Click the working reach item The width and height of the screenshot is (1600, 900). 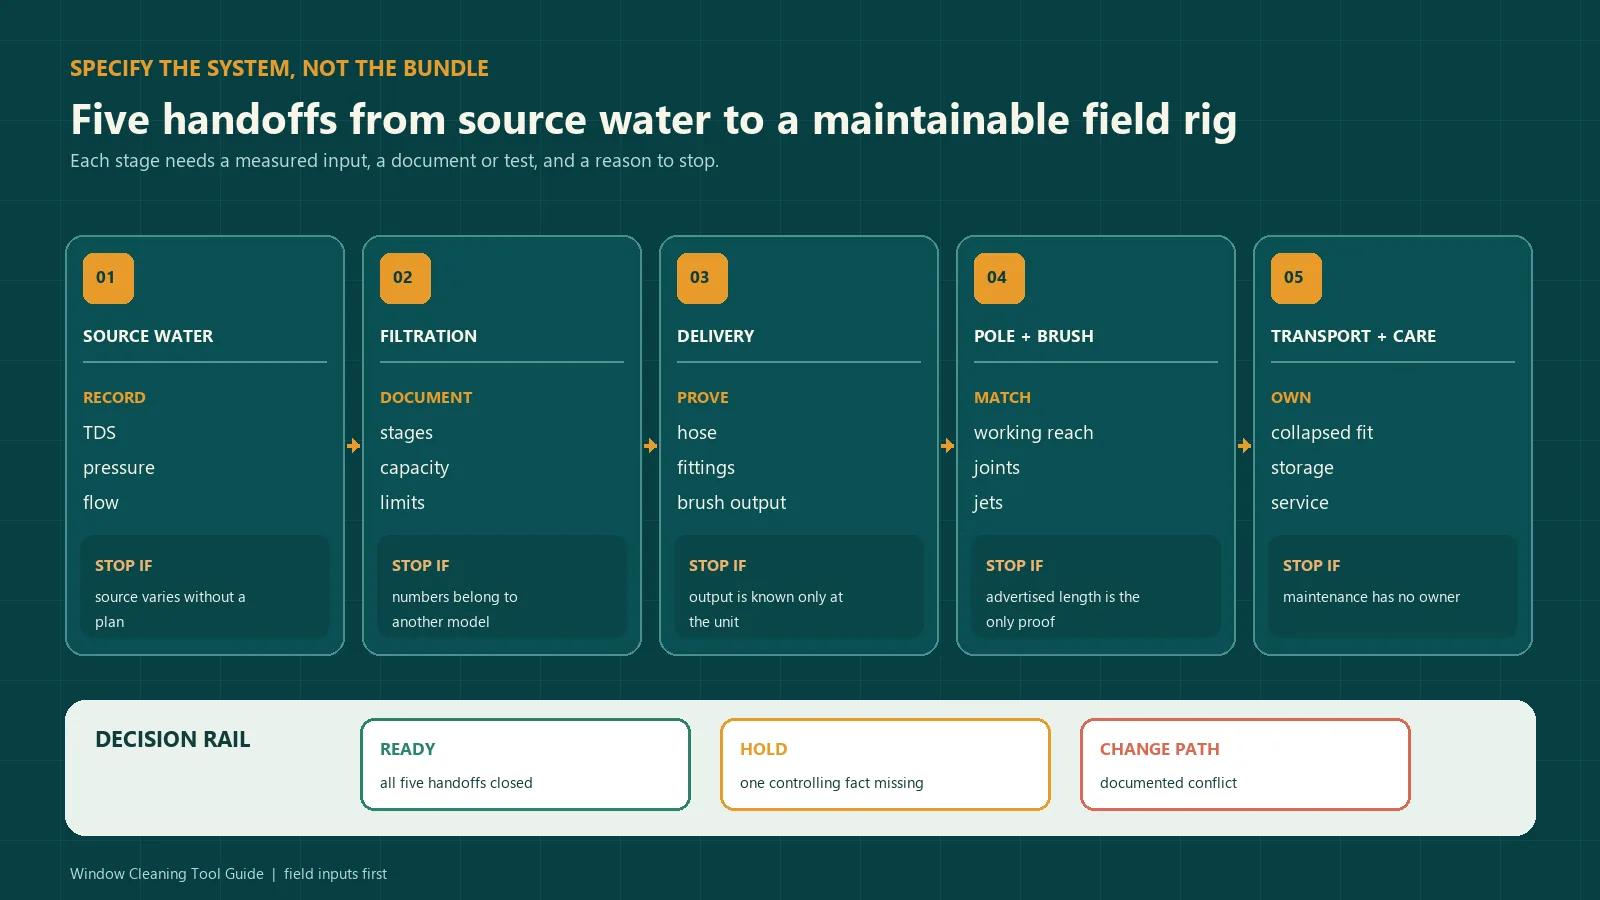coord(1033,433)
